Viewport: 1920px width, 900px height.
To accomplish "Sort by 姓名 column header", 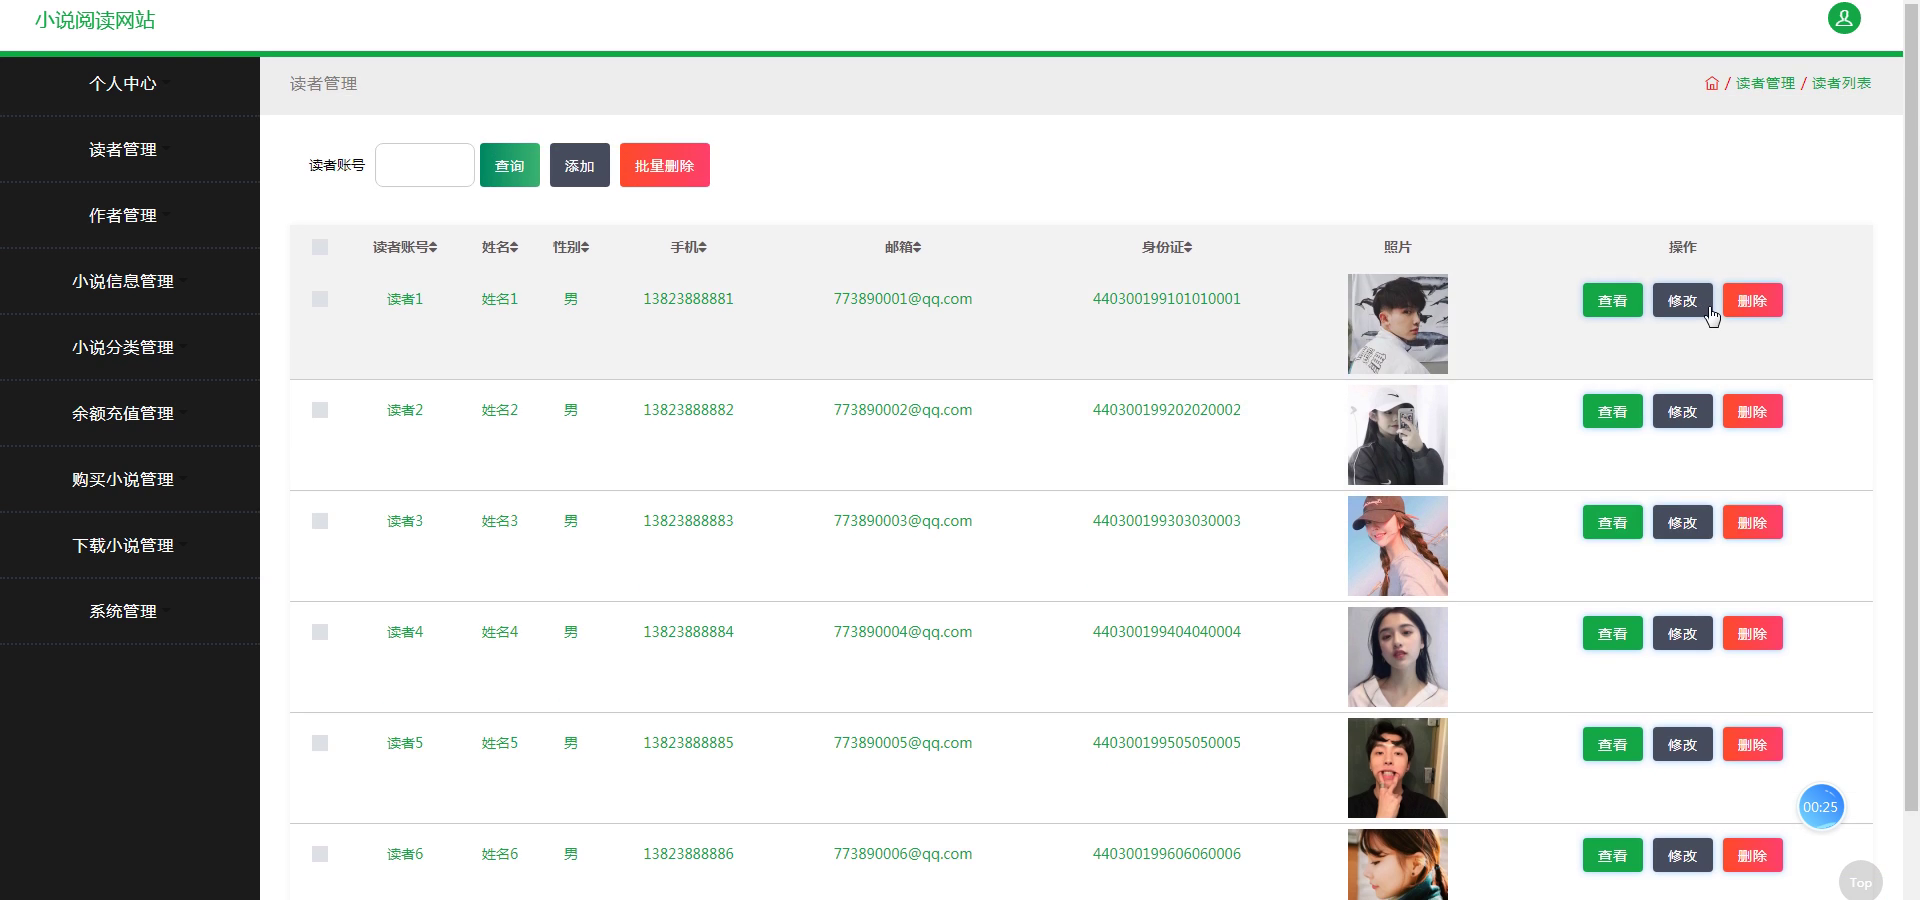I will pyautogui.click(x=500, y=247).
